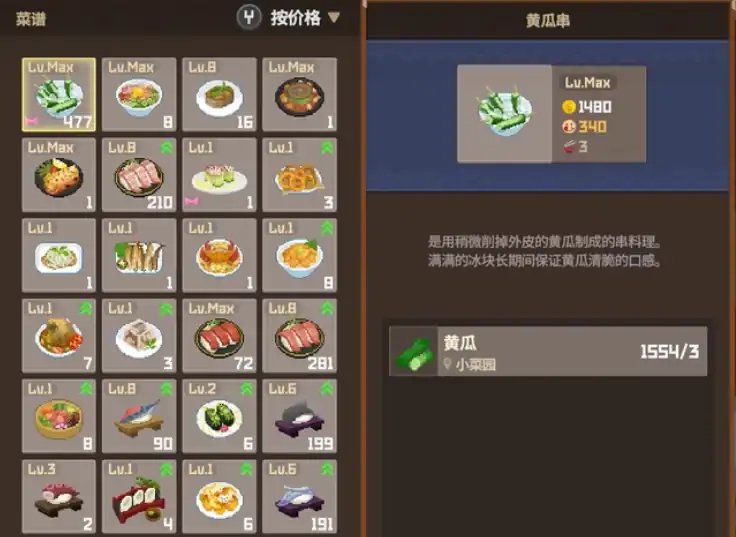Click the sort dropdown triangle arrow

[x=334, y=17]
